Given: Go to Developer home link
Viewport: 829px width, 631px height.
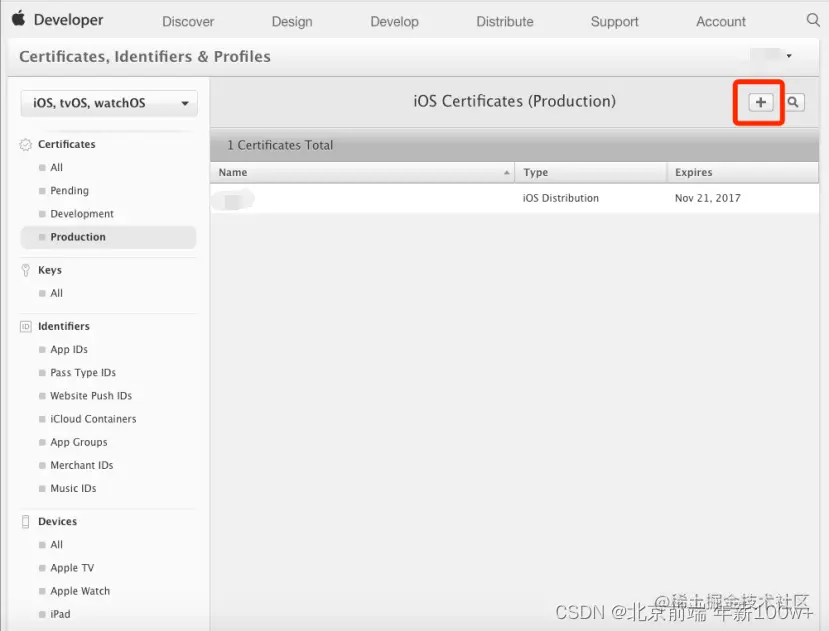Looking at the screenshot, I should (69, 20).
